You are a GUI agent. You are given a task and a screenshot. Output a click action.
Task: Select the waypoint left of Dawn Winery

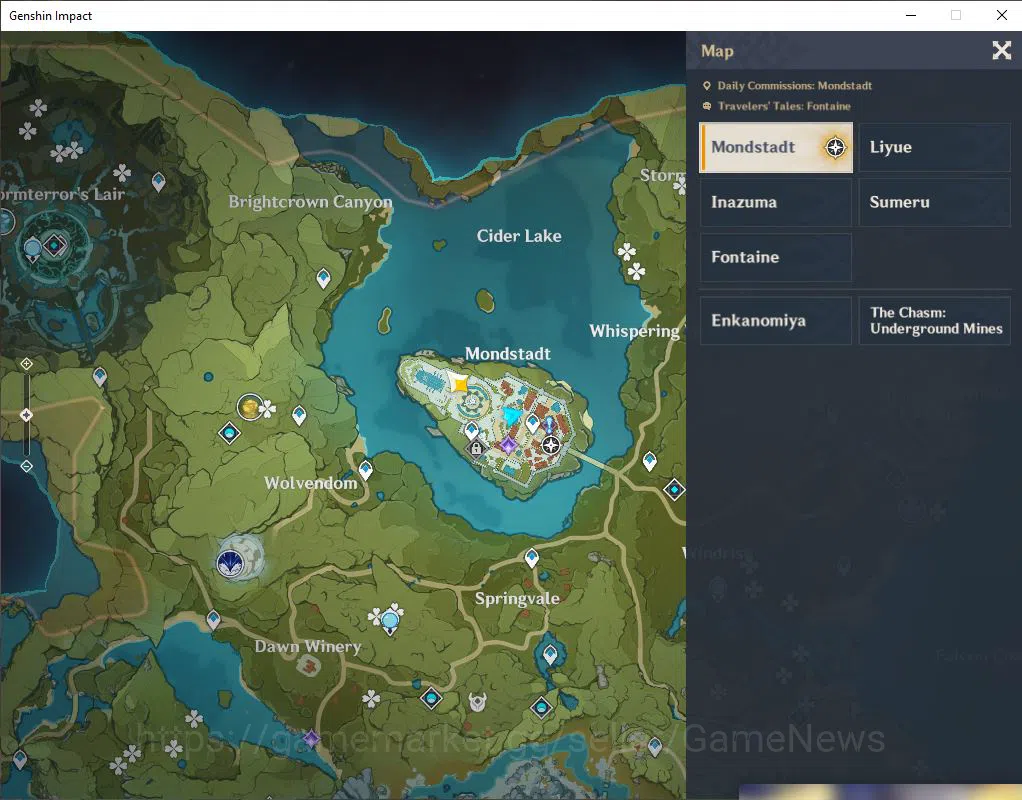pos(213,620)
